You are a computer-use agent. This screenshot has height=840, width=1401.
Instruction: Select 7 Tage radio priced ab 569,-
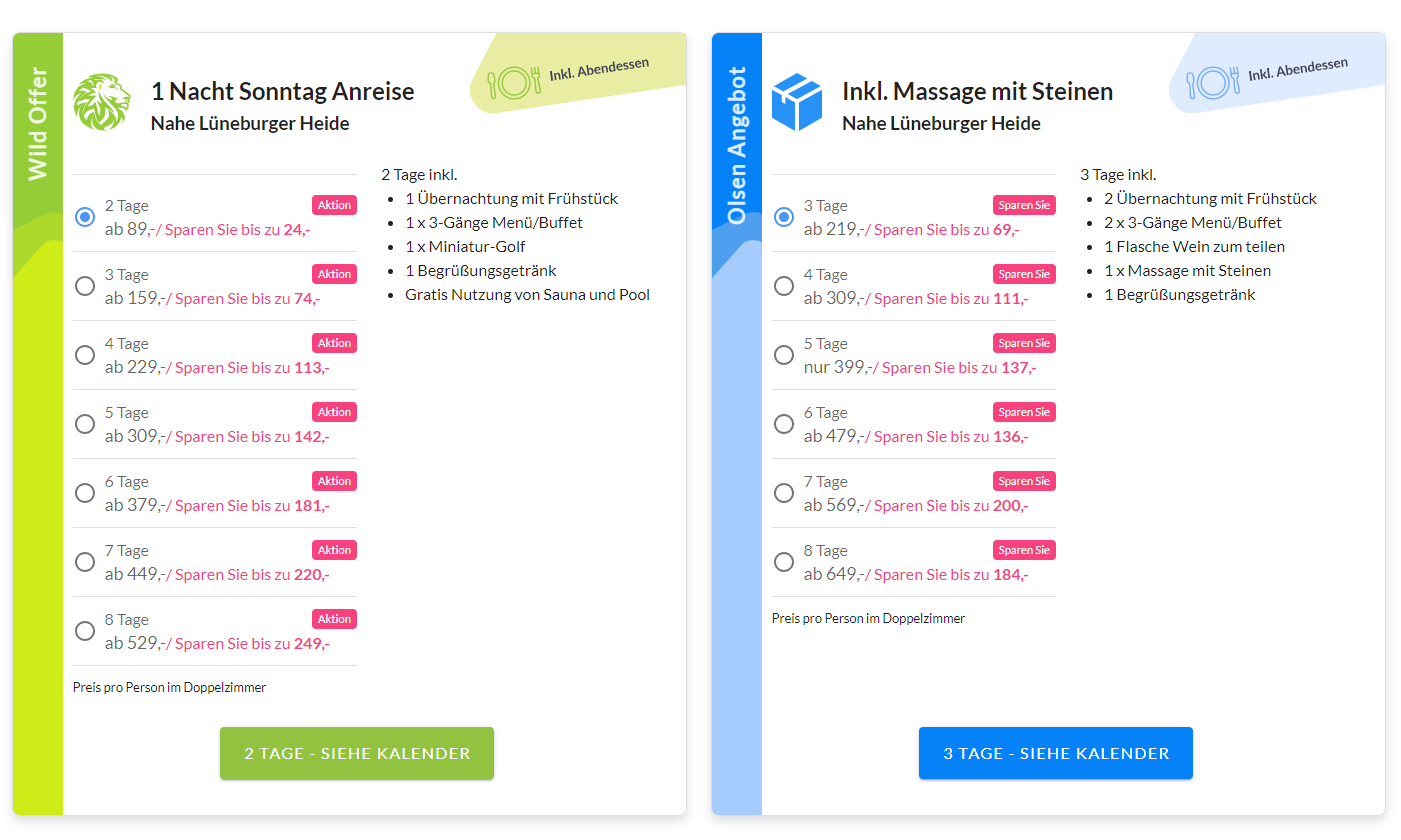[x=784, y=493]
